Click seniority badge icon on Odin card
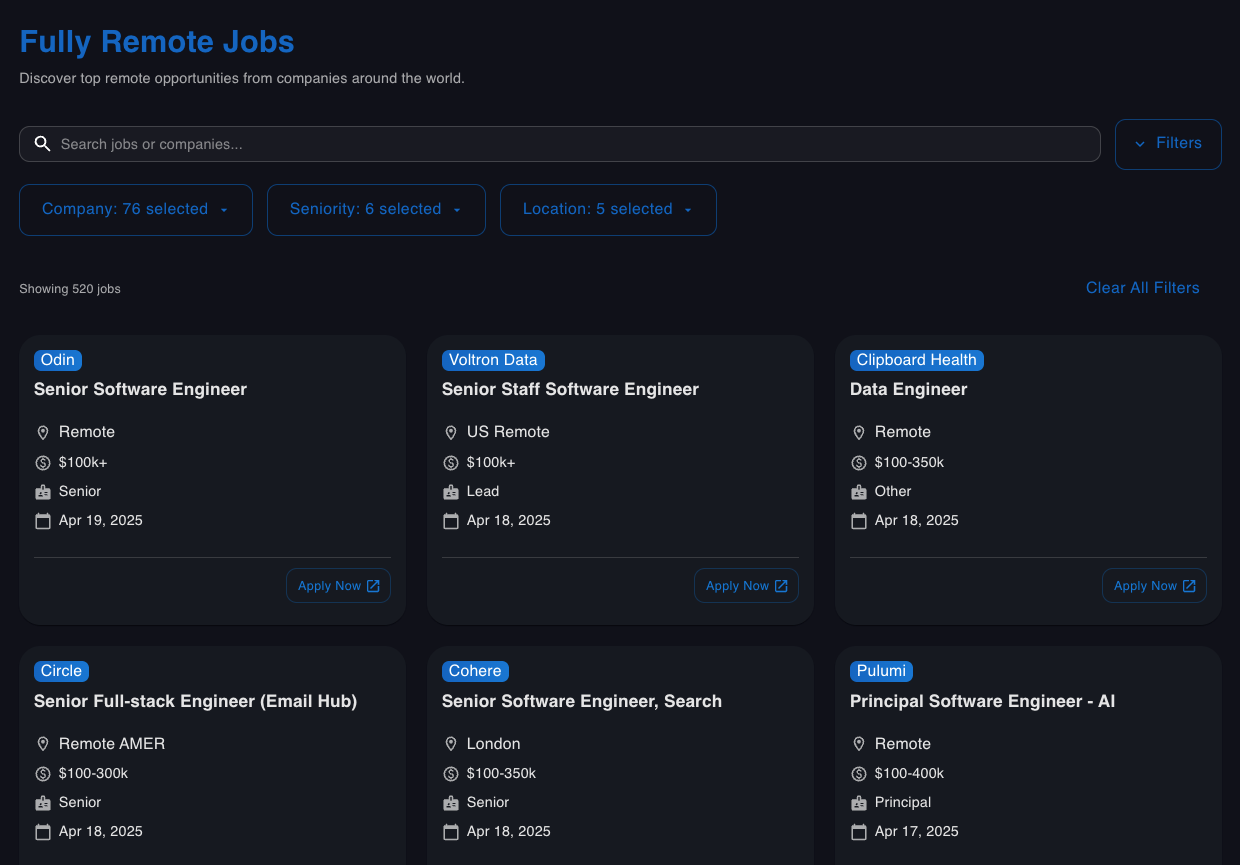The image size is (1240, 865). [43, 492]
